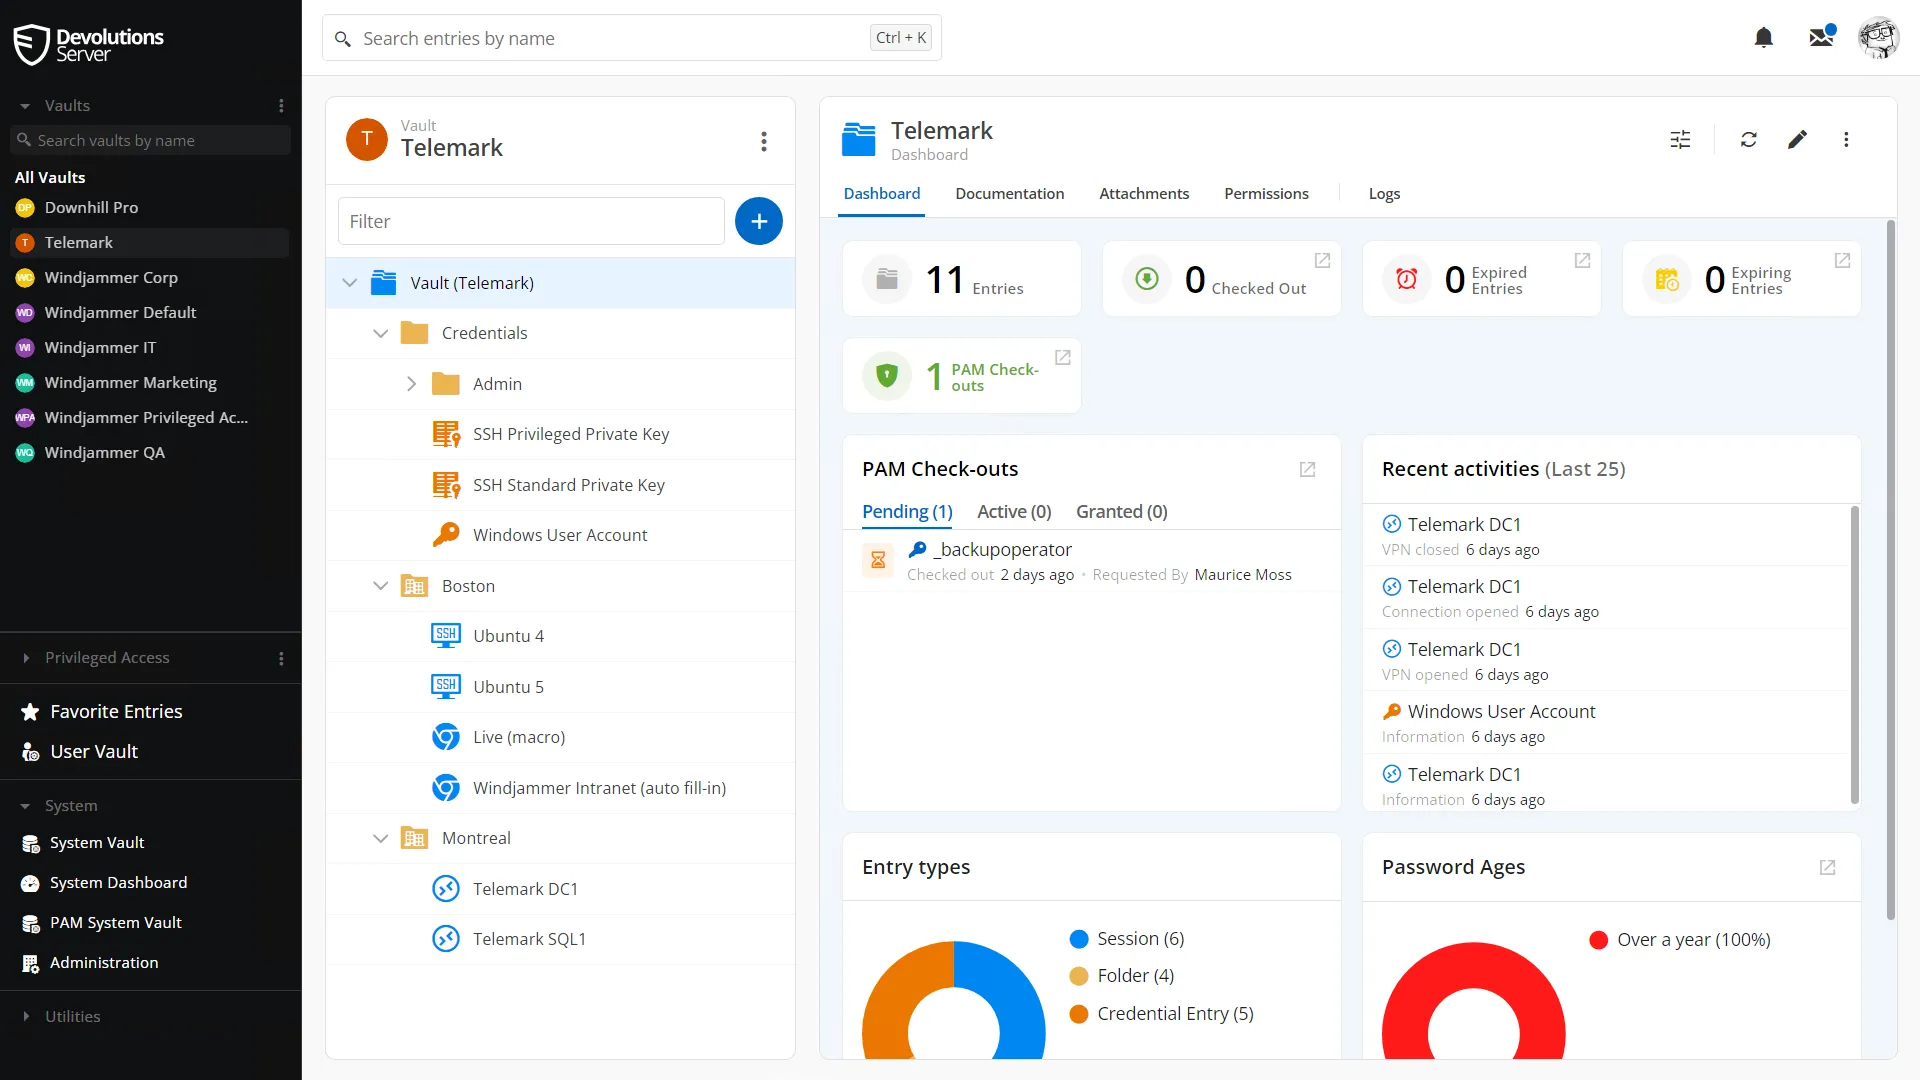Select SSH Standard Private Key entry

pyautogui.click(x=560, y=485)
